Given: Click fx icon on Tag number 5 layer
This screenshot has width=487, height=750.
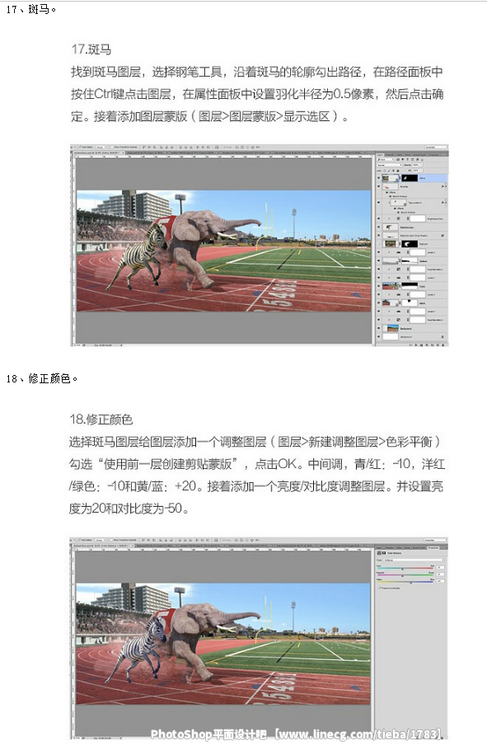Looking at the screenshot, I should pyautogui.click(x=442, y=202).
